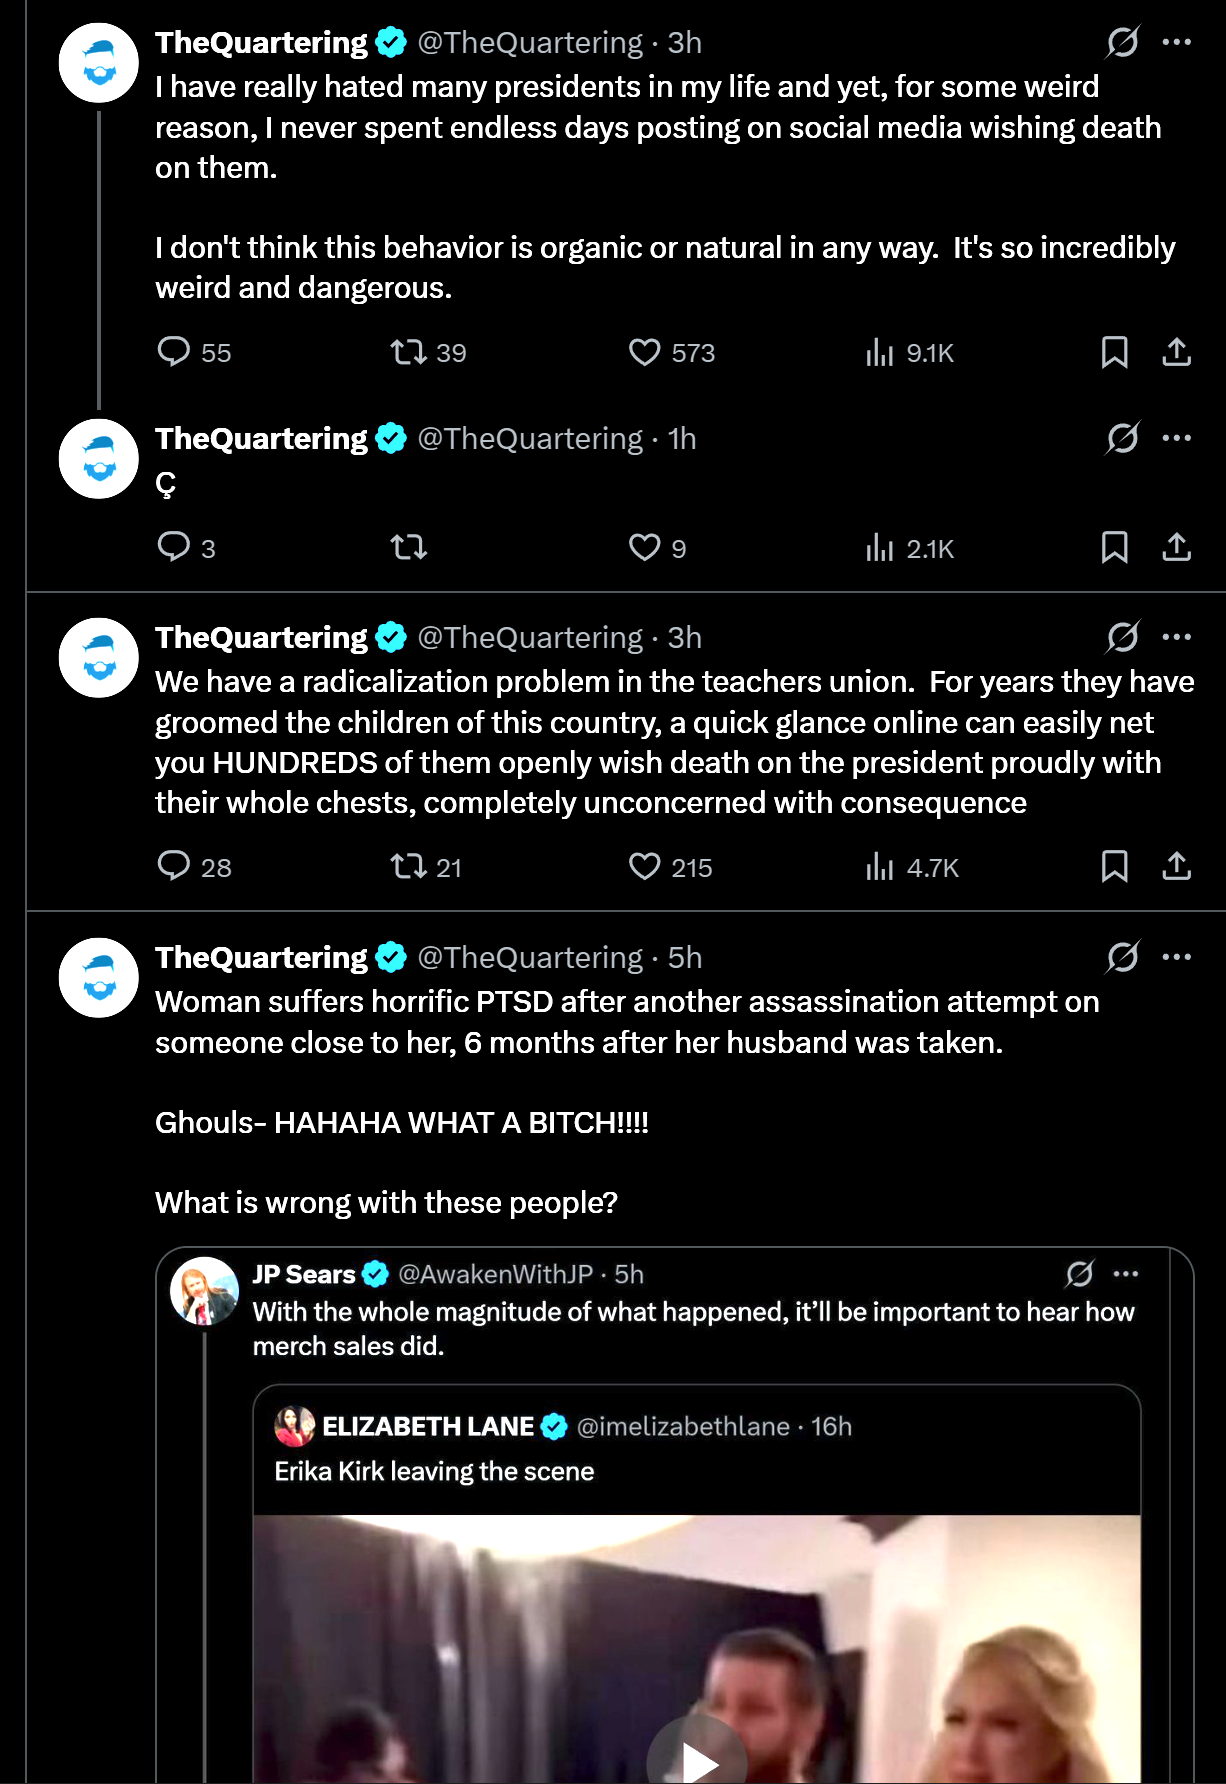Open TheQuartering avatar on 5h tweet
Screen dimensions: 1226x1784
99,978
